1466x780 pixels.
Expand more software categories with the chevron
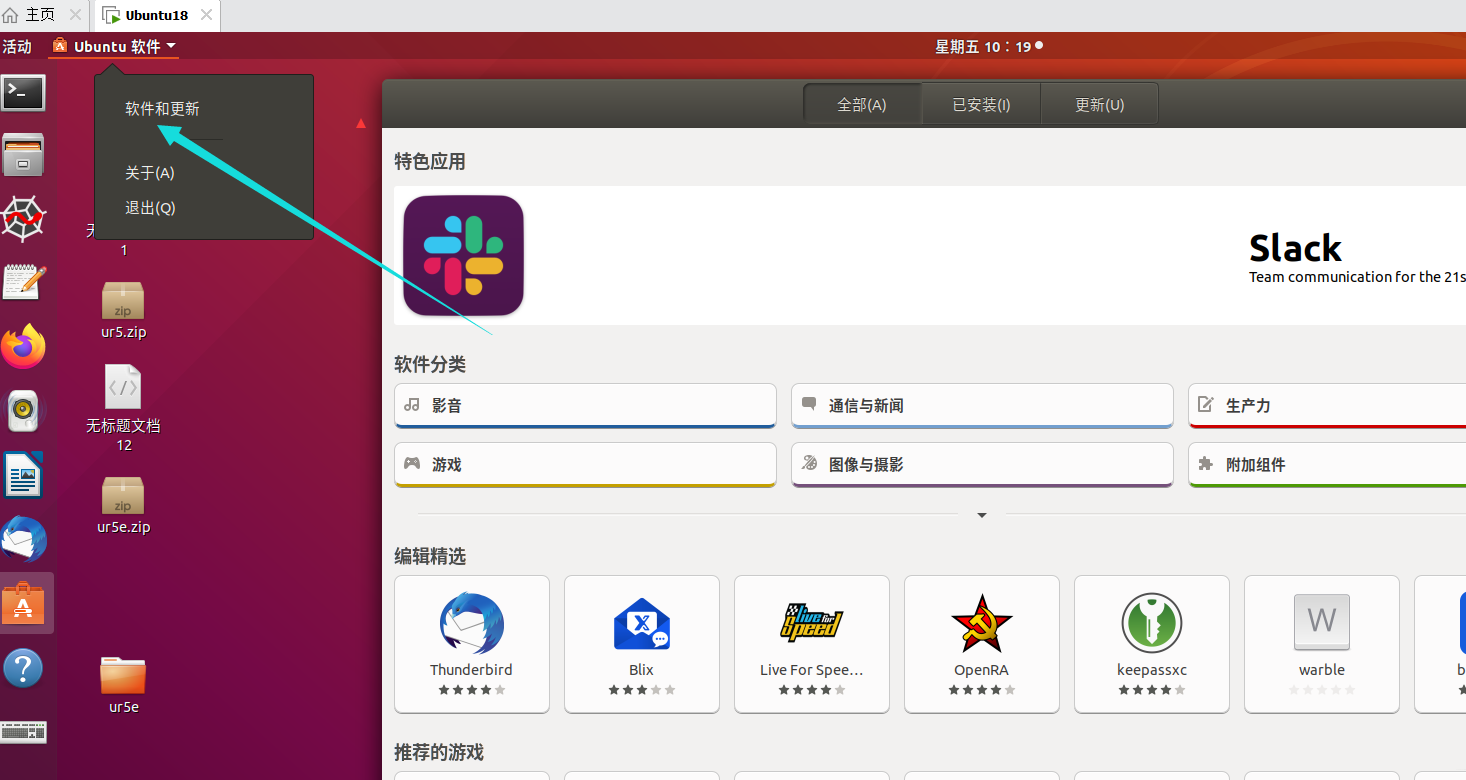981,515
